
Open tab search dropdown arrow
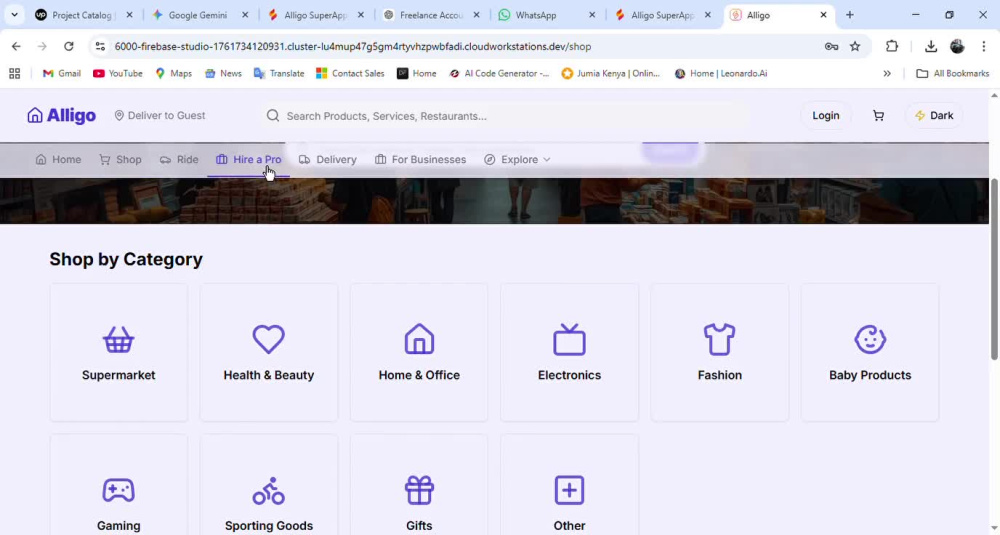14,15
